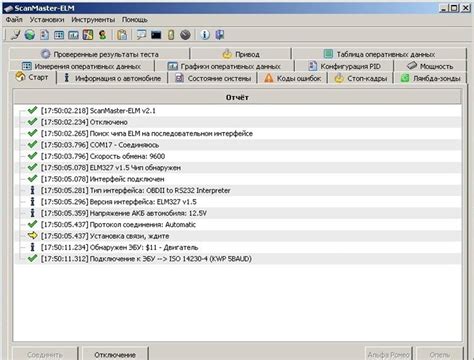The height and width of the screenshot is (360, 474).
Task: Click the blue exit door toolbar icon
Action: click(x=219, y=35)
